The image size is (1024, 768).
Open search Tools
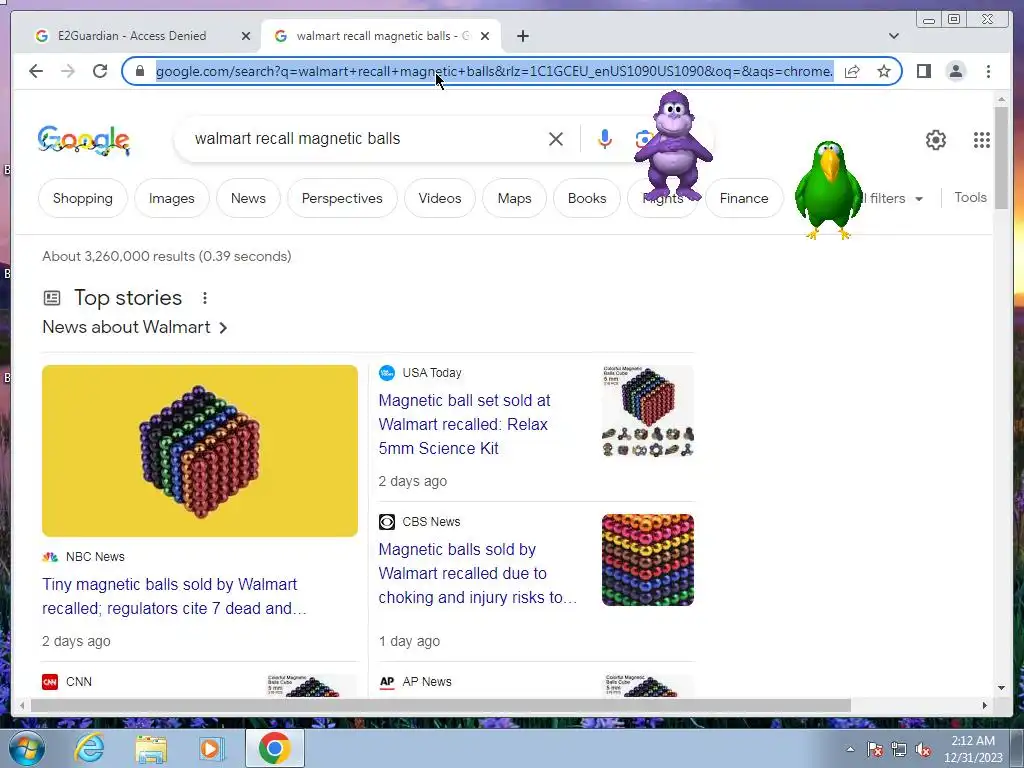point(970,197)
